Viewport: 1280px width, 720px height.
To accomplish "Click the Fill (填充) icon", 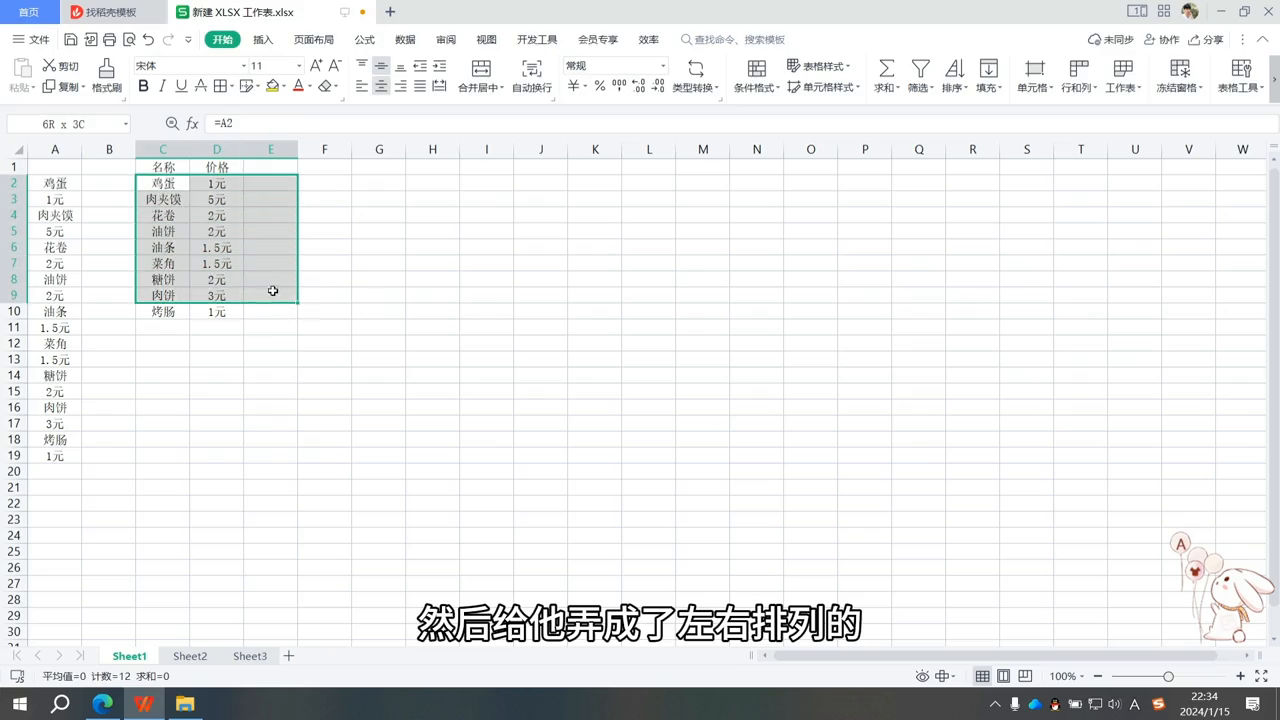I will click(988, 68).
